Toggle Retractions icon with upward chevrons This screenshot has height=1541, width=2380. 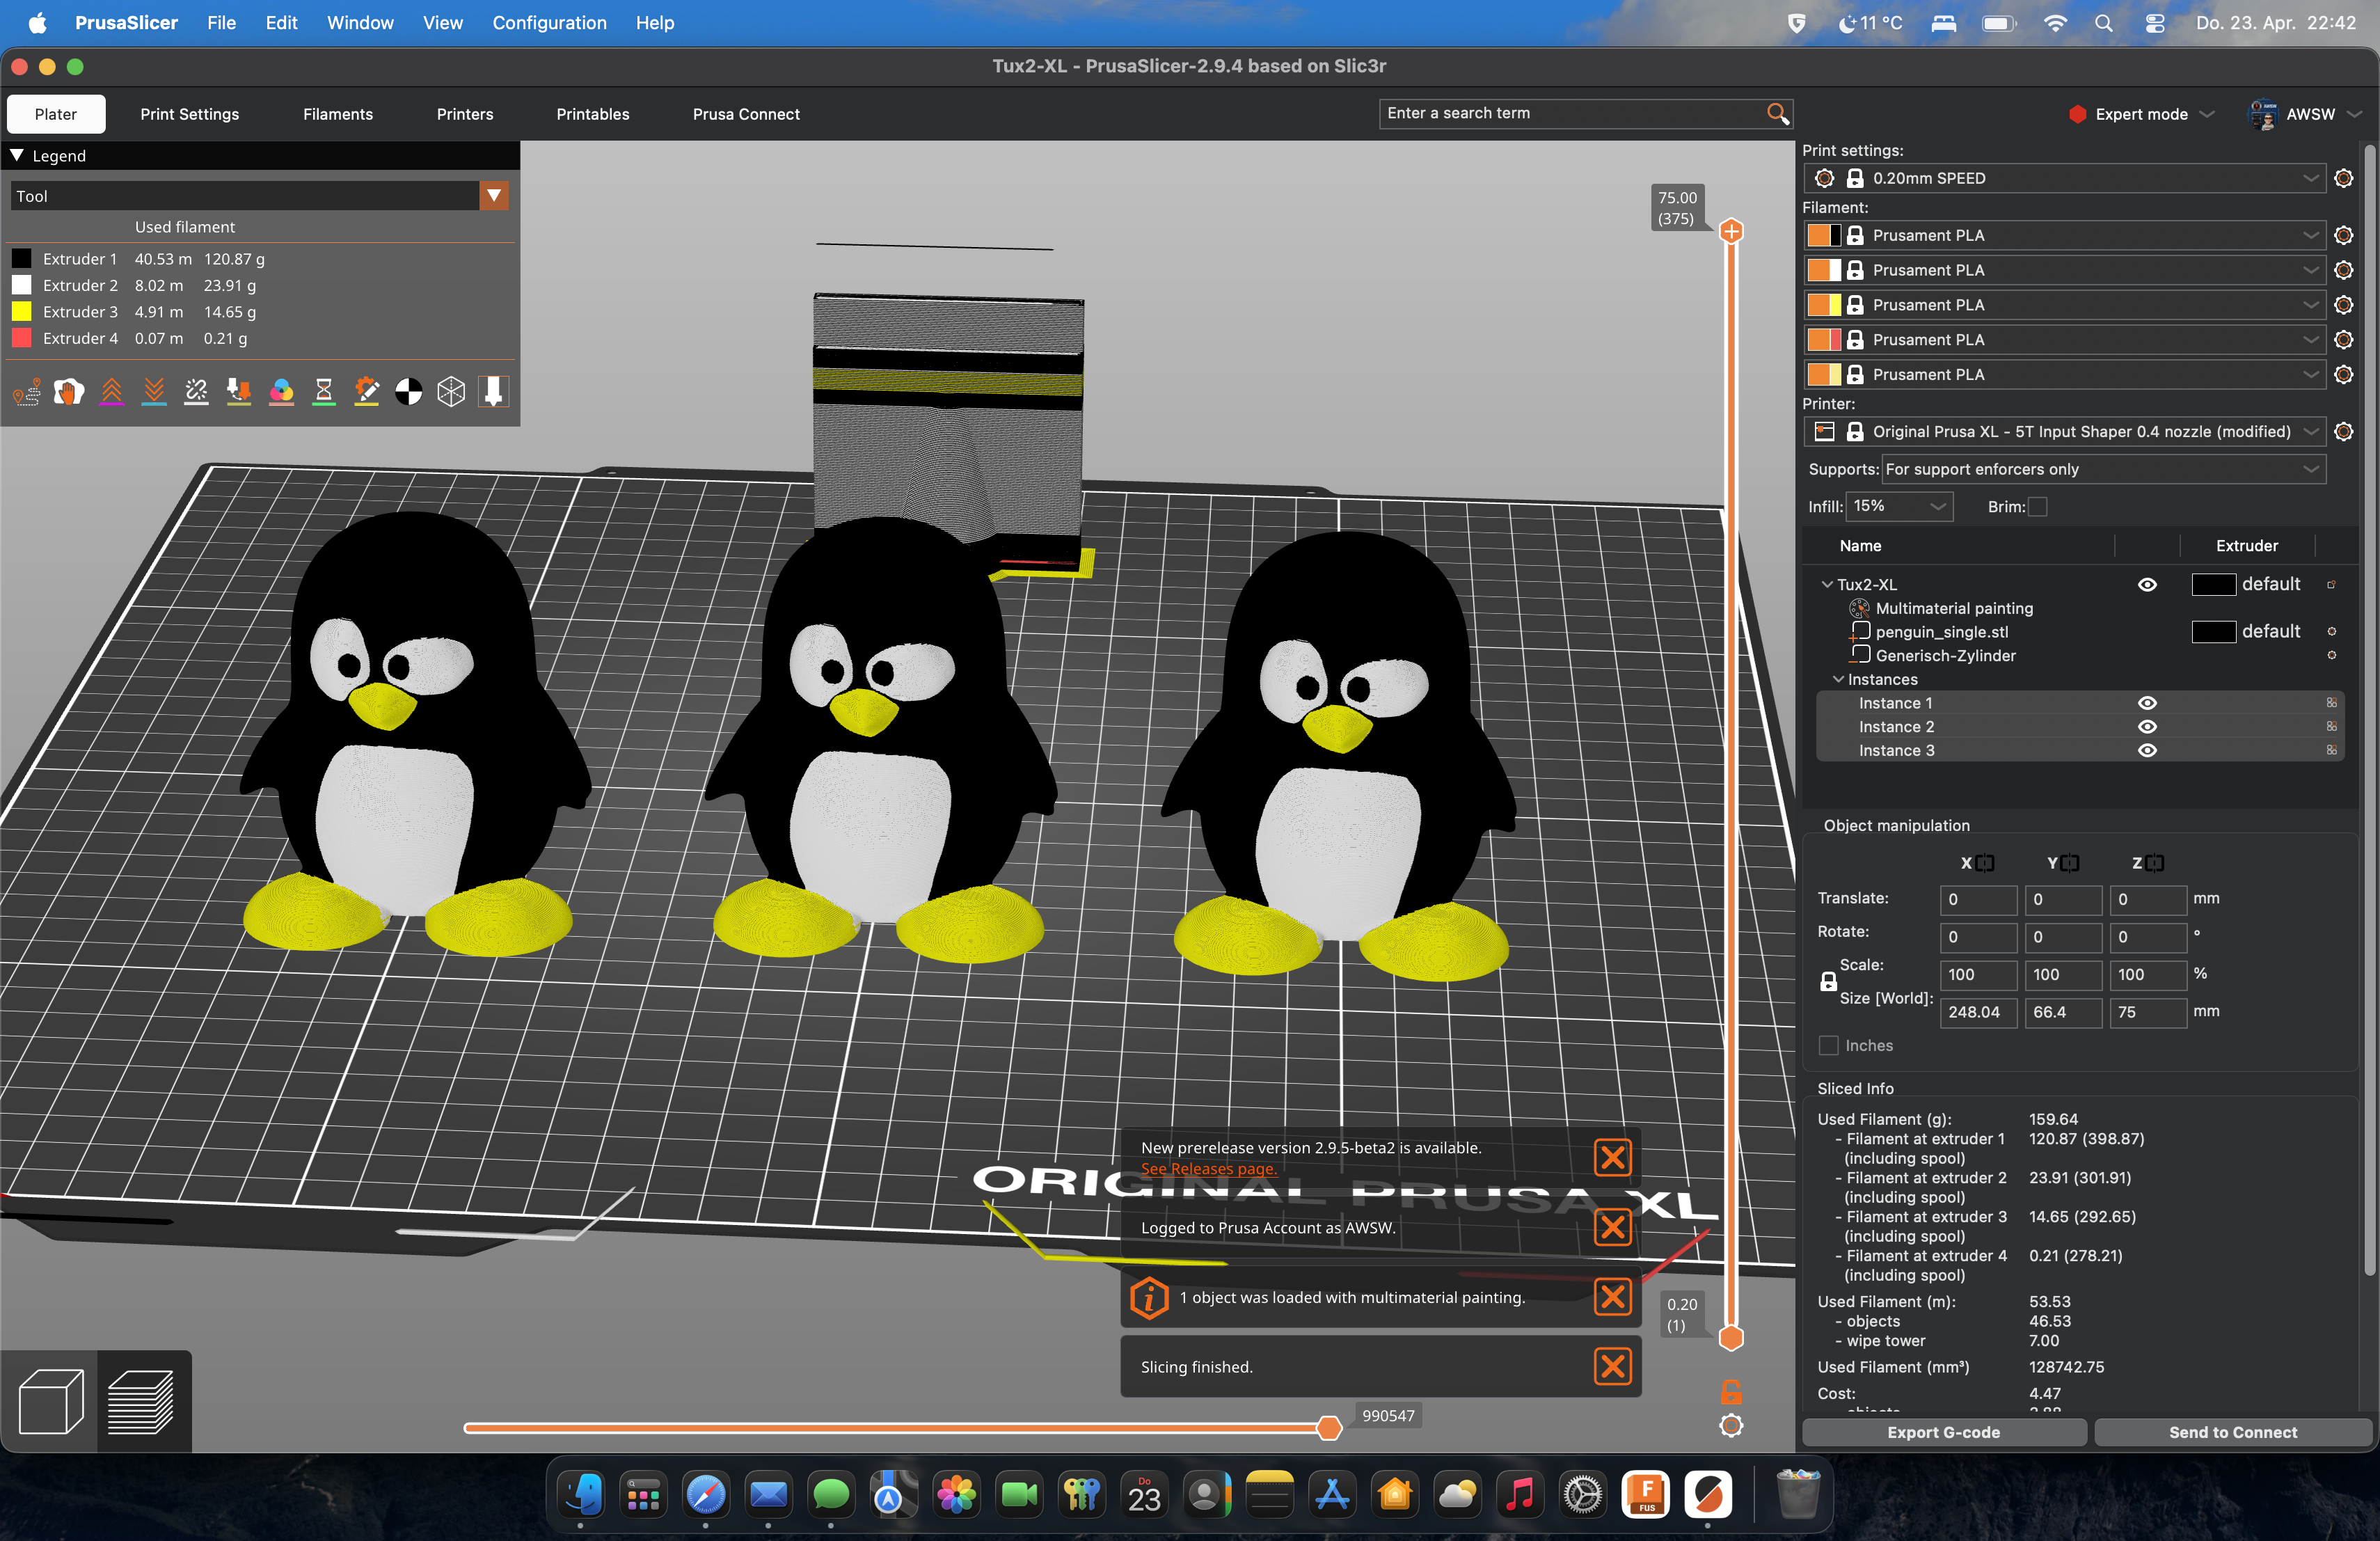112,392
